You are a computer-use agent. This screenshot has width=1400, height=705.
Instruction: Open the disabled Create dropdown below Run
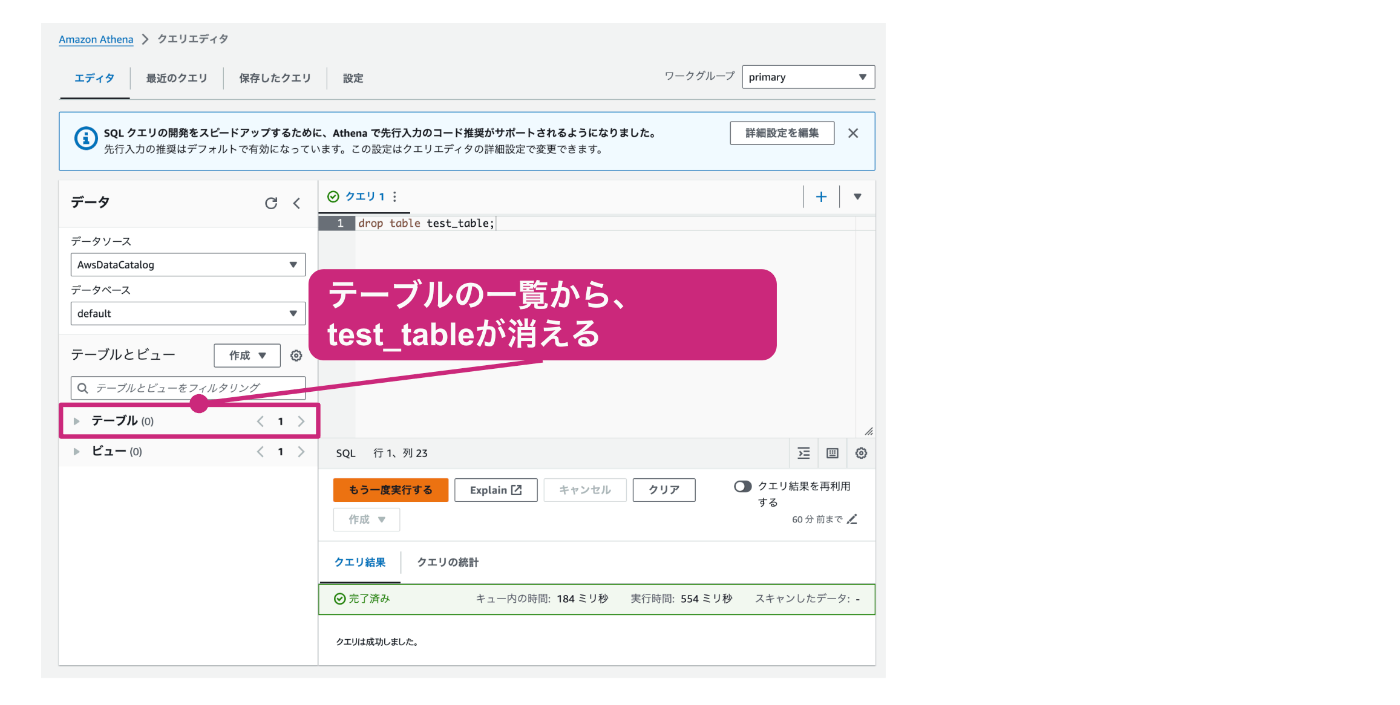click(x=366, y=520)
